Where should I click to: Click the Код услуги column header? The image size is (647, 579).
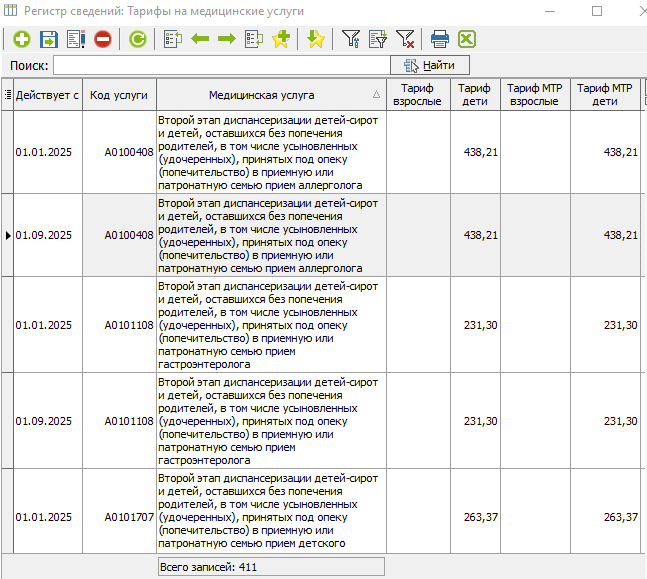(119, 95)
